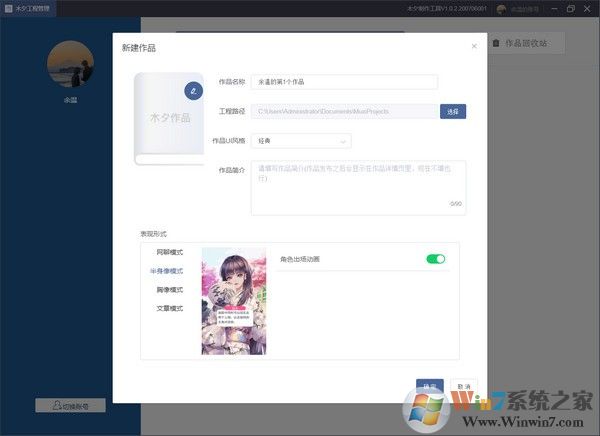Click the 作品简介 text area
This screenshot has width=600, height=436.
358,188
